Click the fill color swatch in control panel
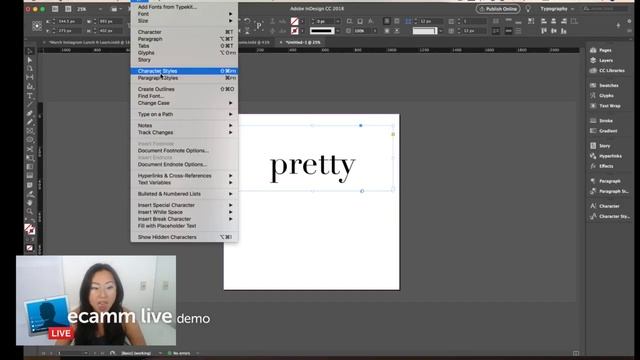Screen dimensions: 640x360 click(x=295, y=21)
